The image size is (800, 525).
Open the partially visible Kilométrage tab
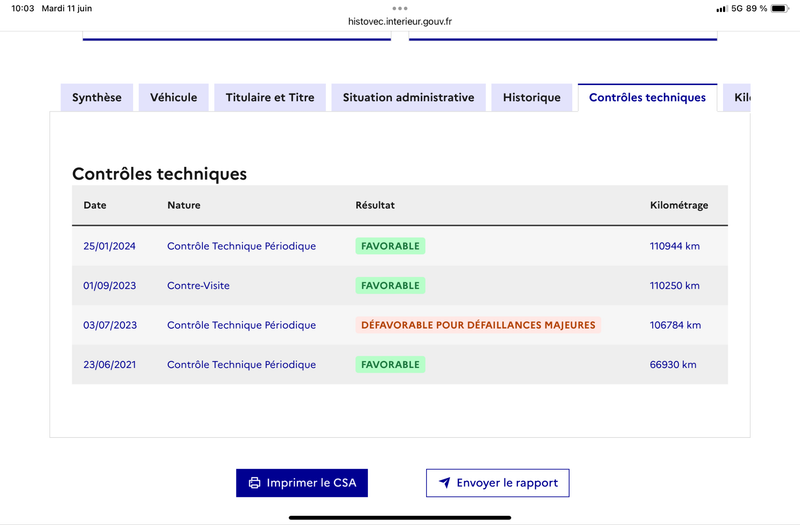coord(737,97)
